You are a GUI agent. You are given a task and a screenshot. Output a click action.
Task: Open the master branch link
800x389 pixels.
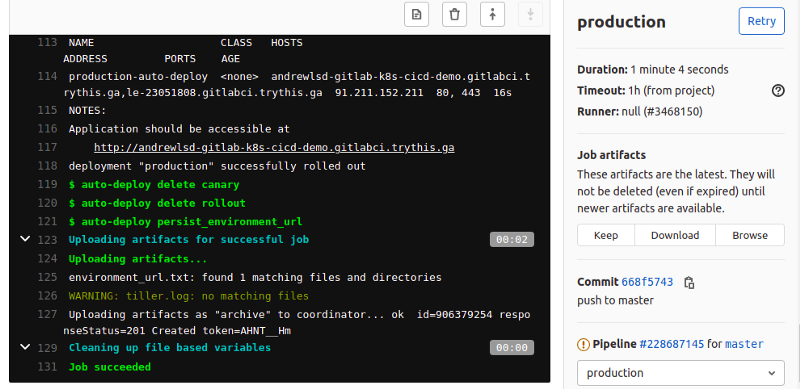click(x=744, y=344)
